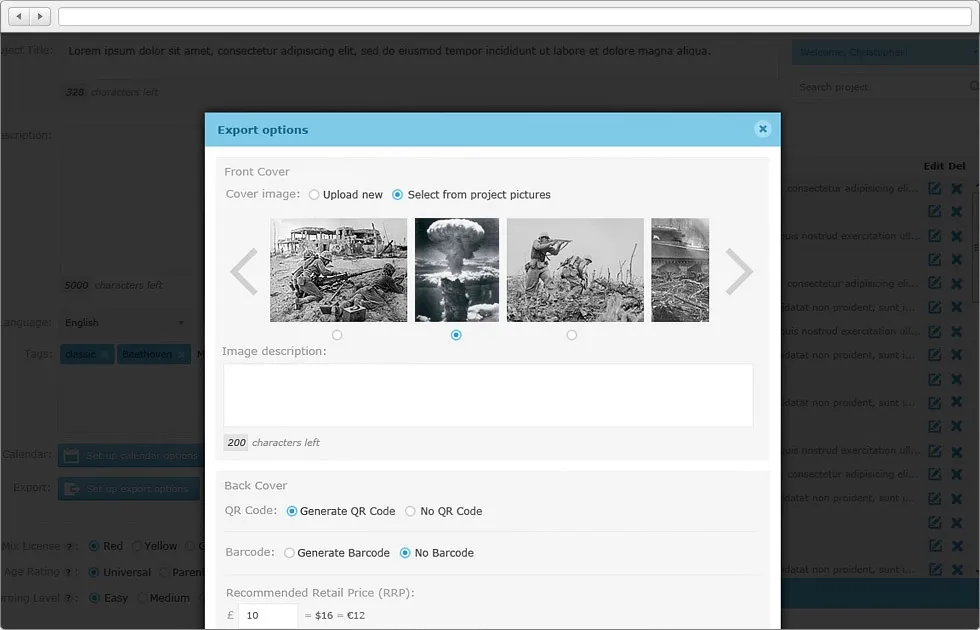Image resolution: width=980 pixels, height=630 pixels.
Task: Open Age Rating help question mark
Action: 69,572
